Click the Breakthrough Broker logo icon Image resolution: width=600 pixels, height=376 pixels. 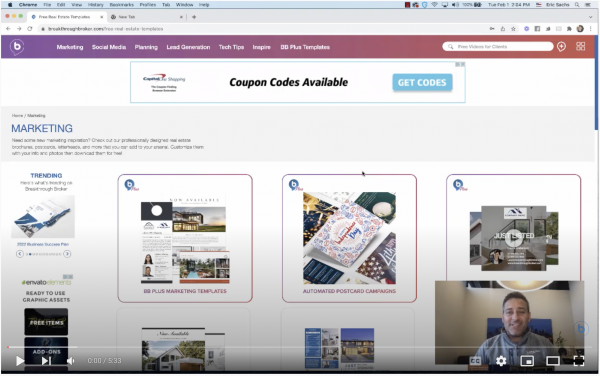coord(17,47)
